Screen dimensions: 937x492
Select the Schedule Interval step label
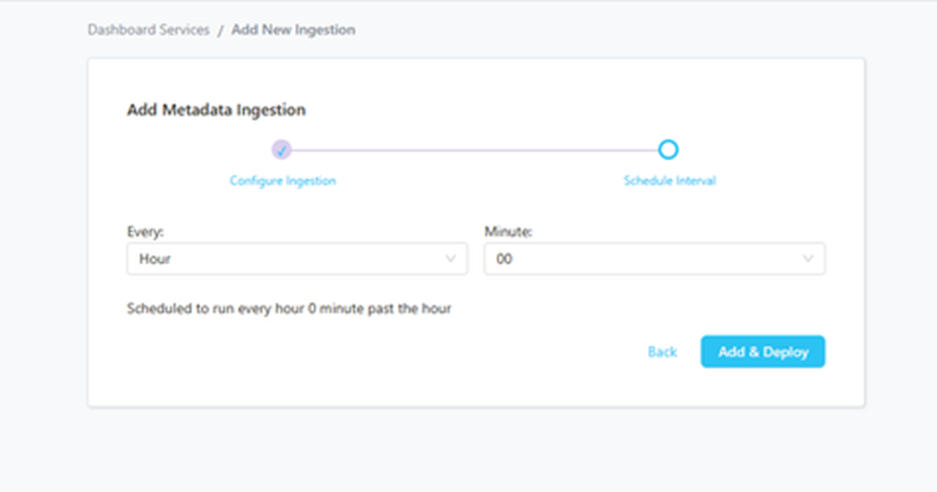point(670,181)
